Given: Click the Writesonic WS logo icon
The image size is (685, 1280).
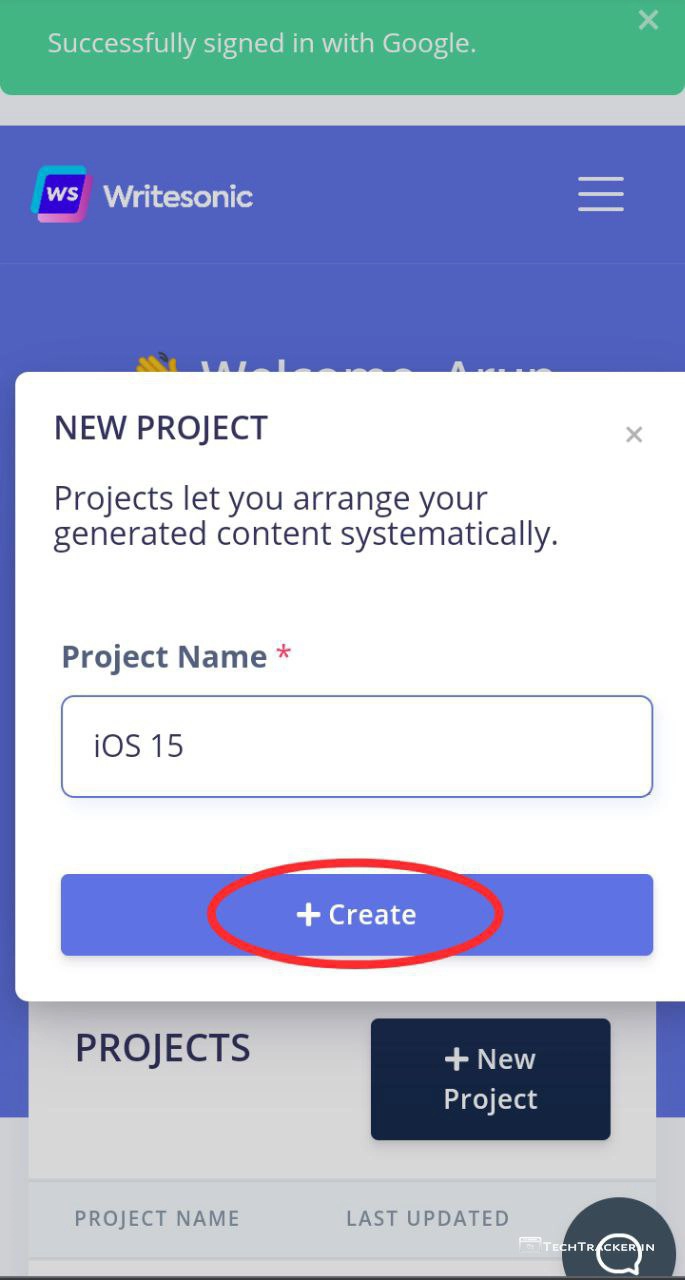Looking at the screenshot, I should point(61,193).
